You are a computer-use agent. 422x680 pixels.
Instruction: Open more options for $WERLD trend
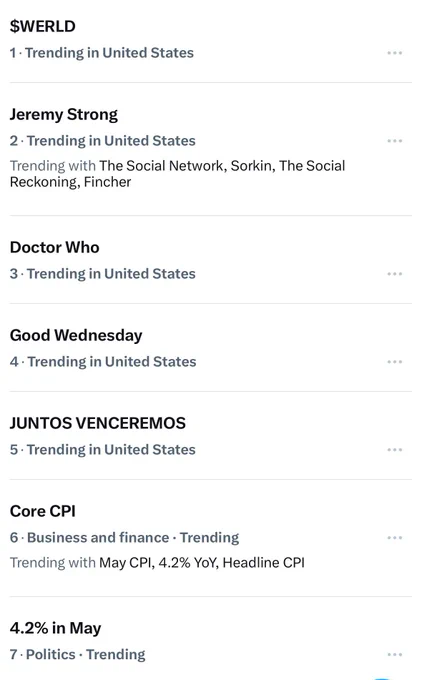(395, 53)
